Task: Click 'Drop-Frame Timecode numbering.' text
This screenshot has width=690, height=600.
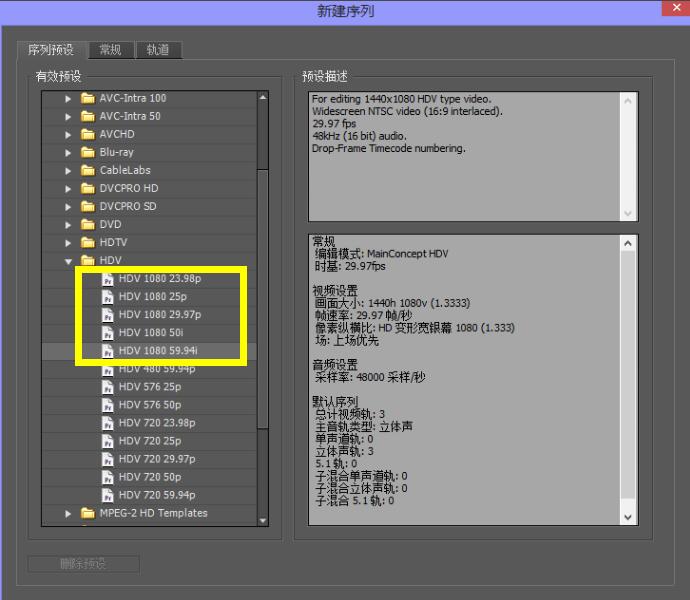Action: (389, 148)
